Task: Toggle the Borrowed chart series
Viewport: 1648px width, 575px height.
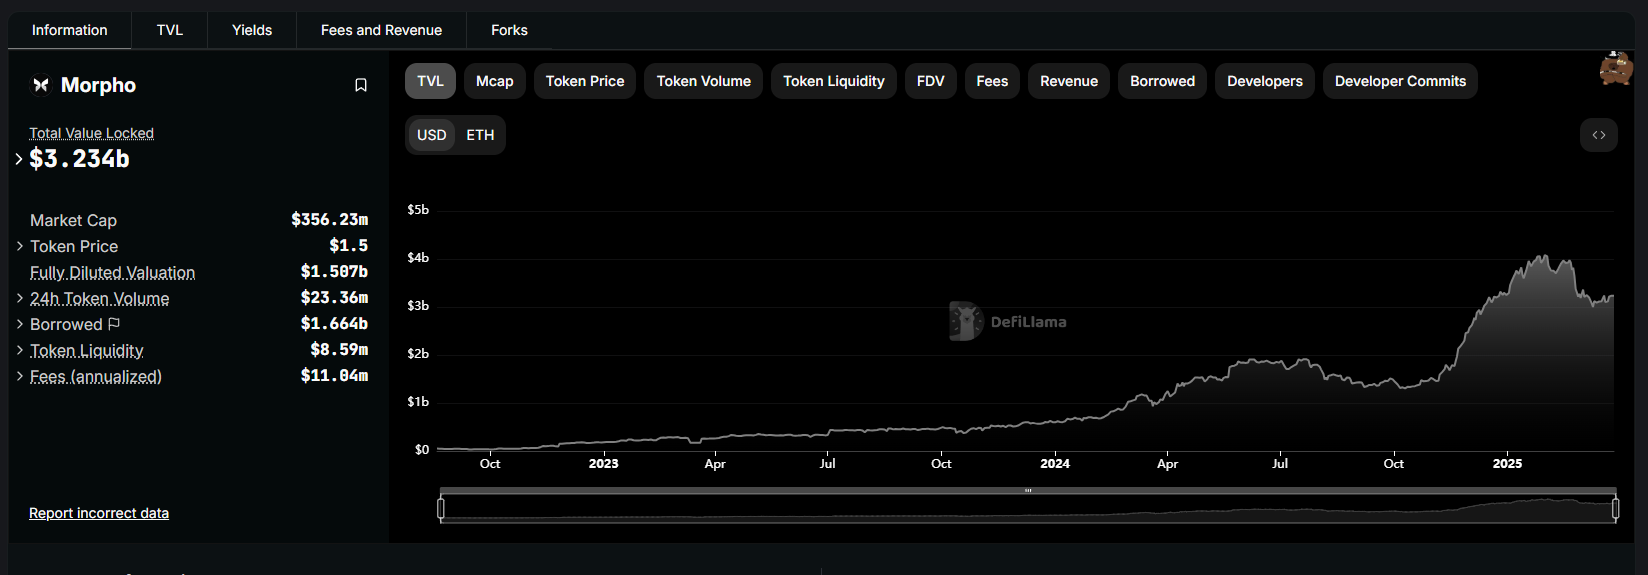Action: pyautogui.click(x=1163, y=81)
